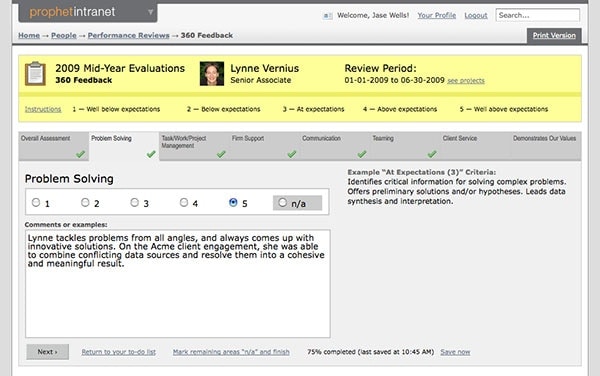The height and width of the screenshot is (376, 600).
Task: Select rating 3 radio button
Action: 134,202
